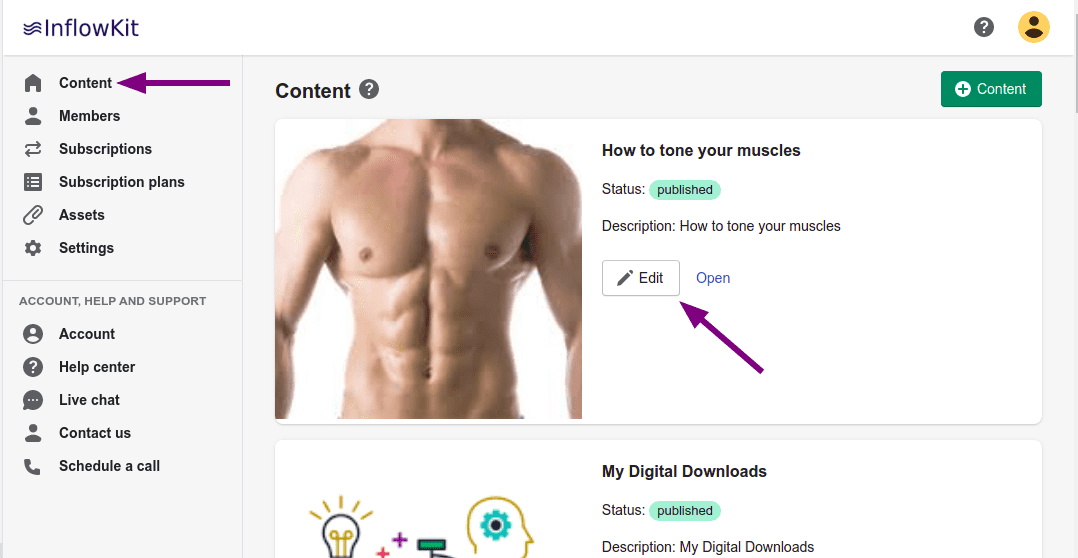Screen dimensions: 1078x558
Task: Click the Live chat bubble icon
Action: (33, 400)
